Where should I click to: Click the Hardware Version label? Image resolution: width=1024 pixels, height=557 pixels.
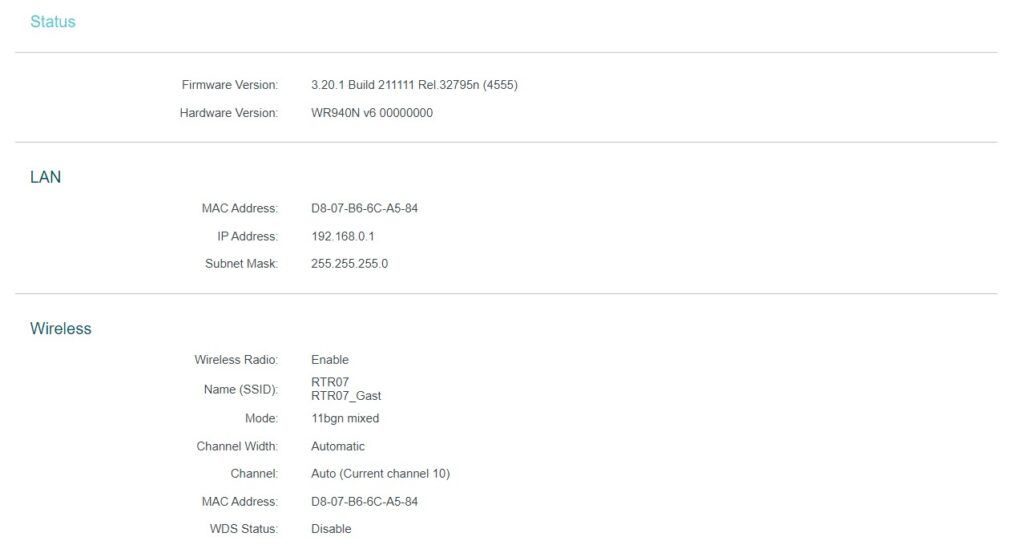coord(229,113)
